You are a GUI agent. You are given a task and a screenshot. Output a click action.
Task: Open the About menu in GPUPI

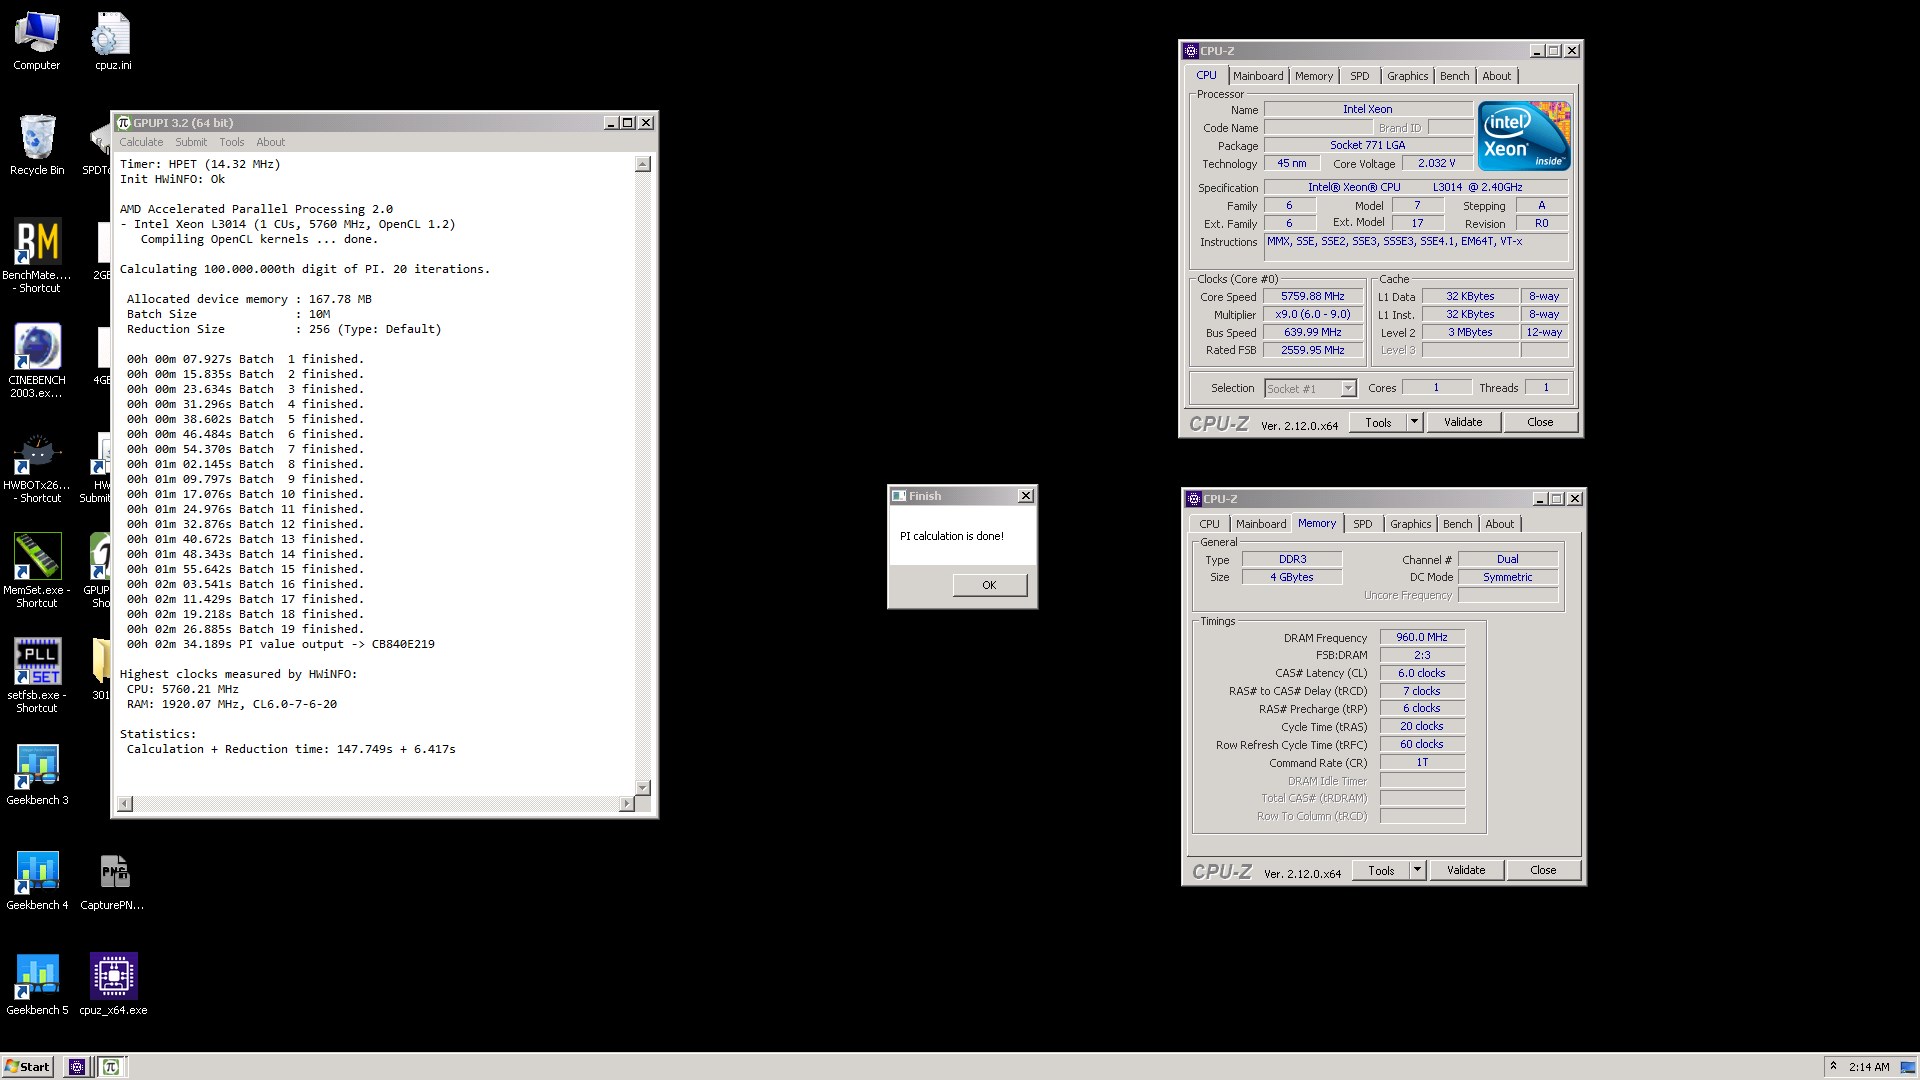coord(270,142)
